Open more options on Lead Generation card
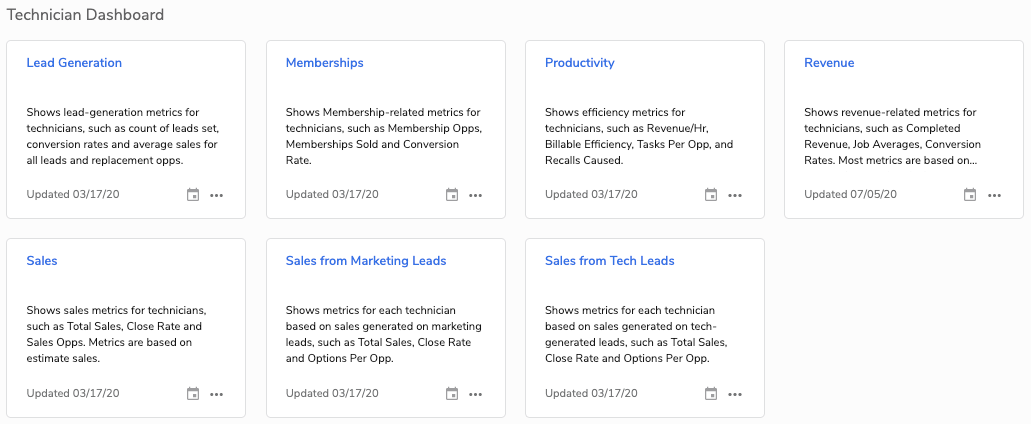The image size is (1031, 424). (217, 195)
